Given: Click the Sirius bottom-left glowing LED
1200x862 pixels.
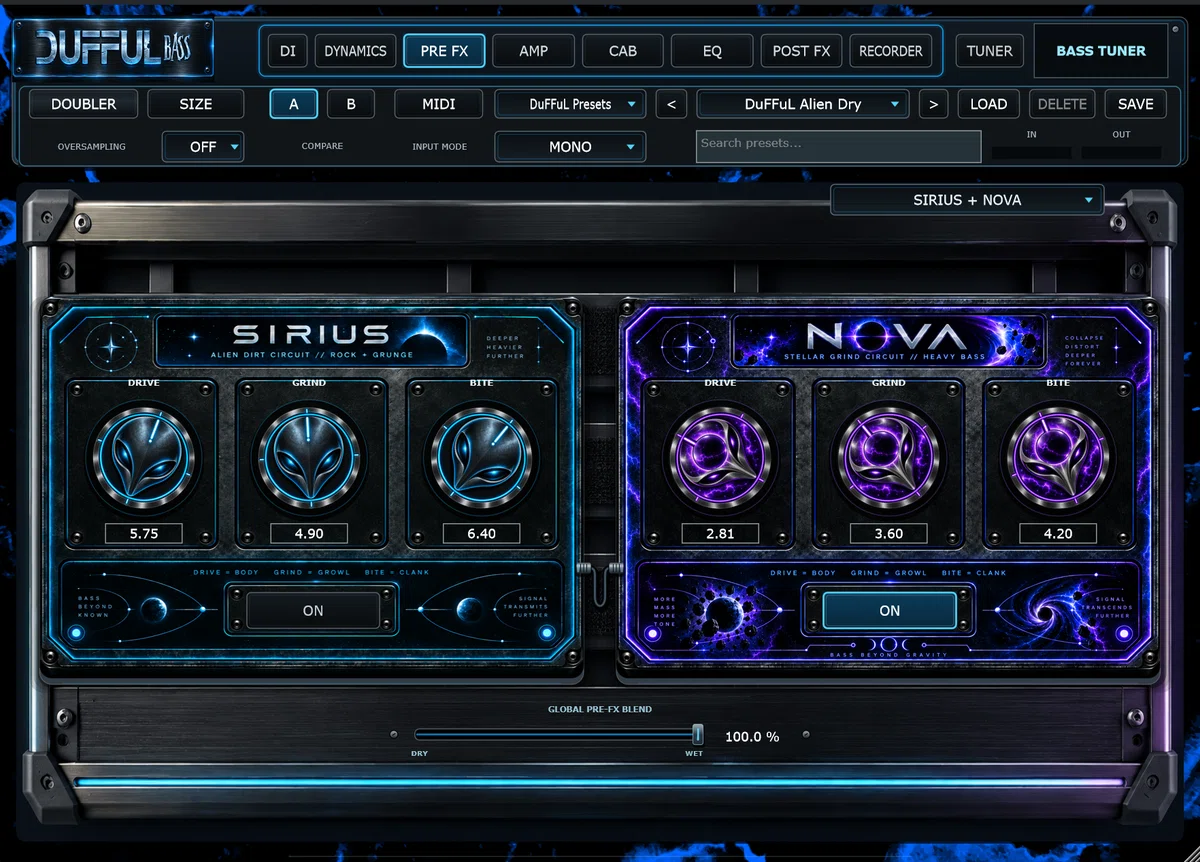Looking at the screenshot, I should (76, 633).
